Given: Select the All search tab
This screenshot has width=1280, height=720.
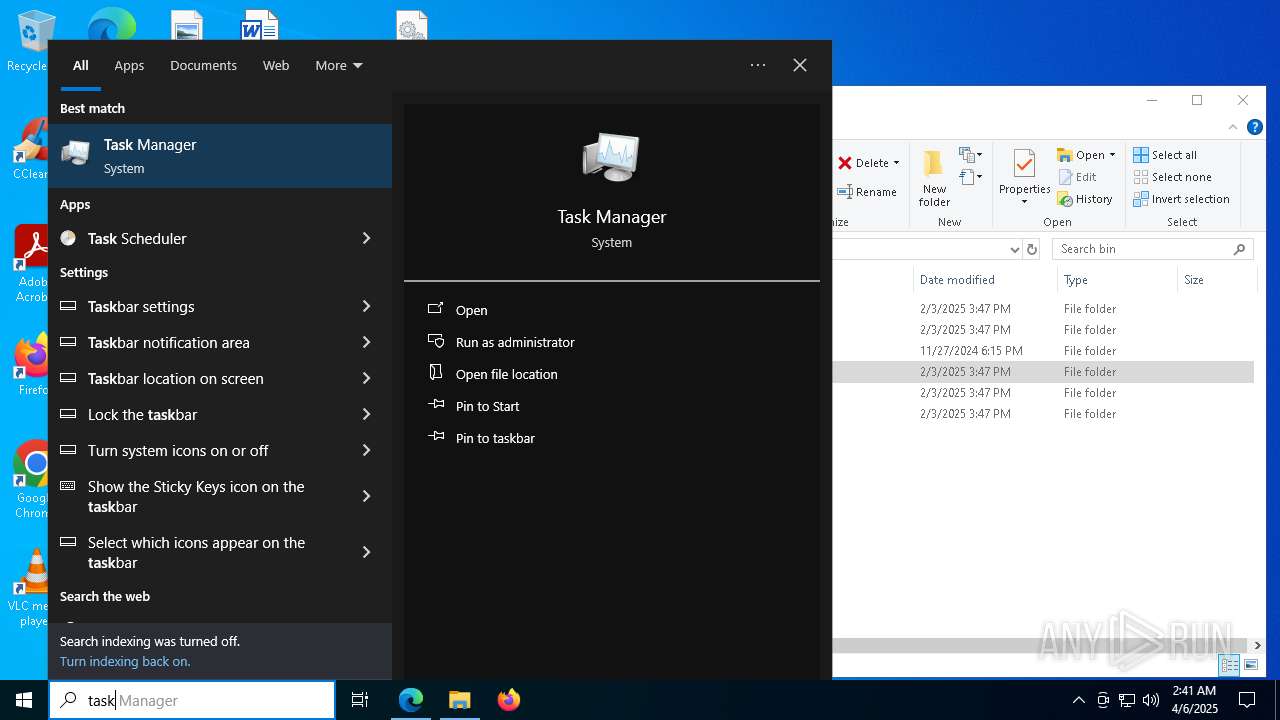Looking at the screenshot, I should pos(81,65).
